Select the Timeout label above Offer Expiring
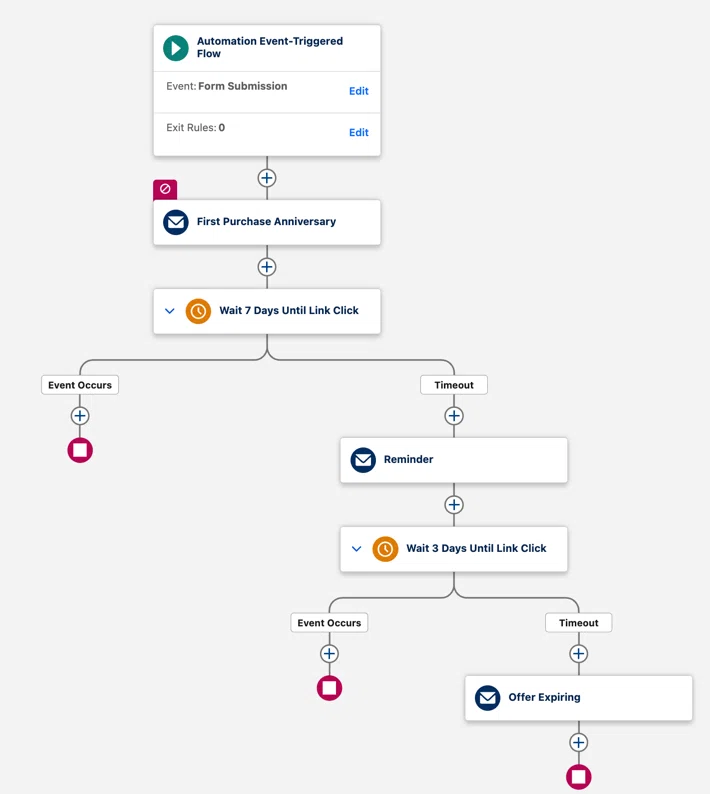This screenshot has height=794, width=710. [579, 623]
